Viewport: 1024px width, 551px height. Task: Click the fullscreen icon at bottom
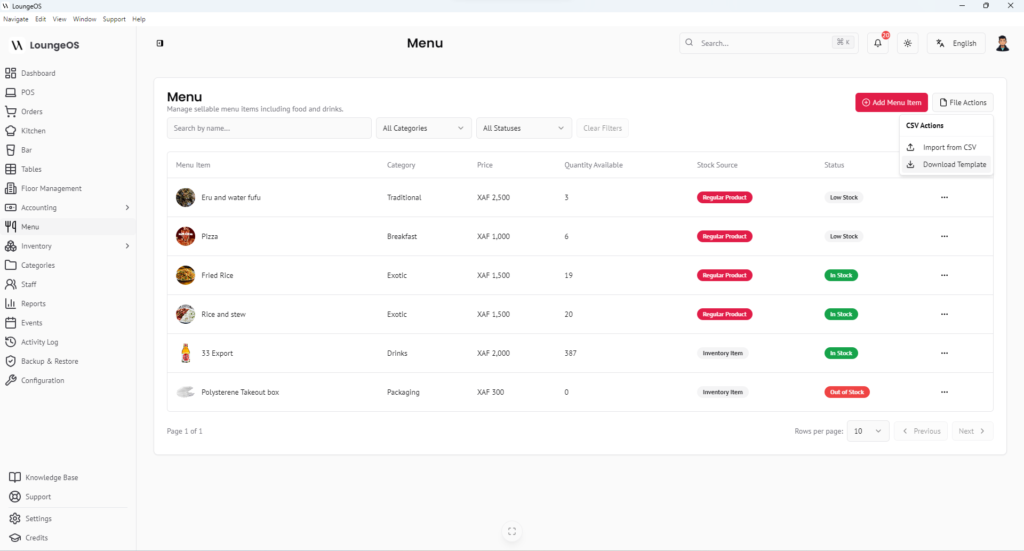coord(511,532)
